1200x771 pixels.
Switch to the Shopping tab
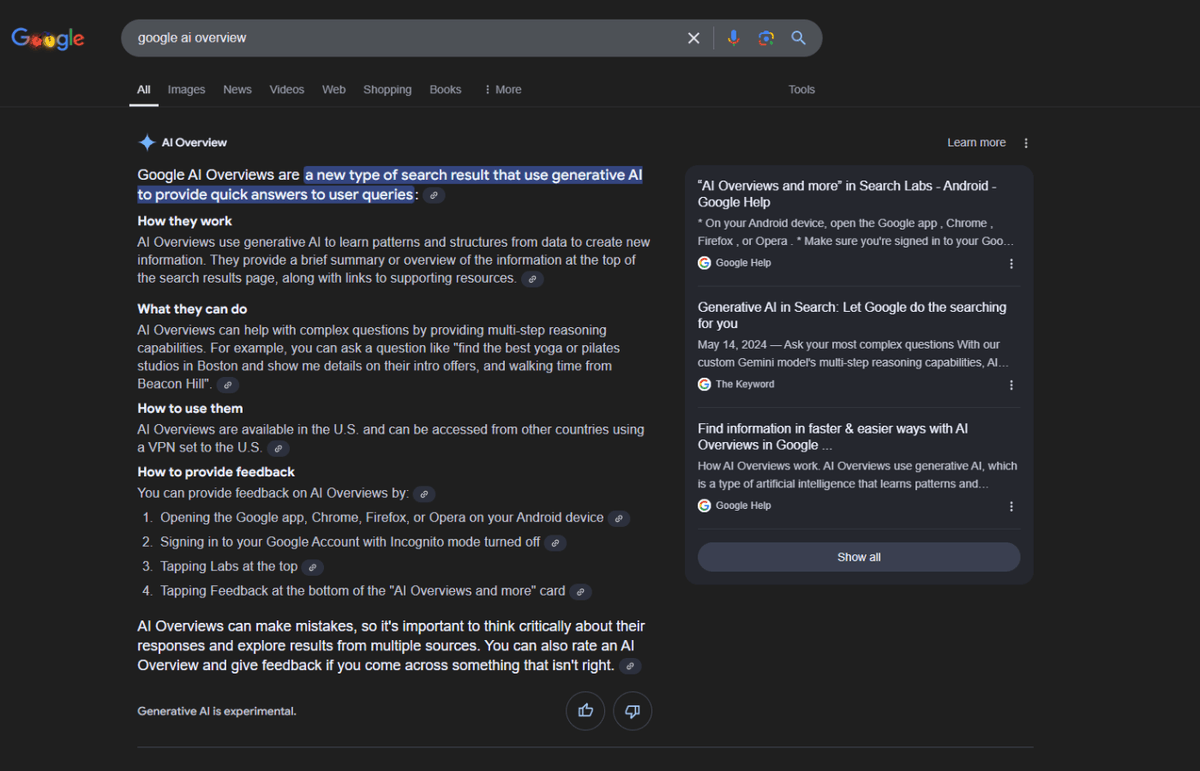point(387,90)
